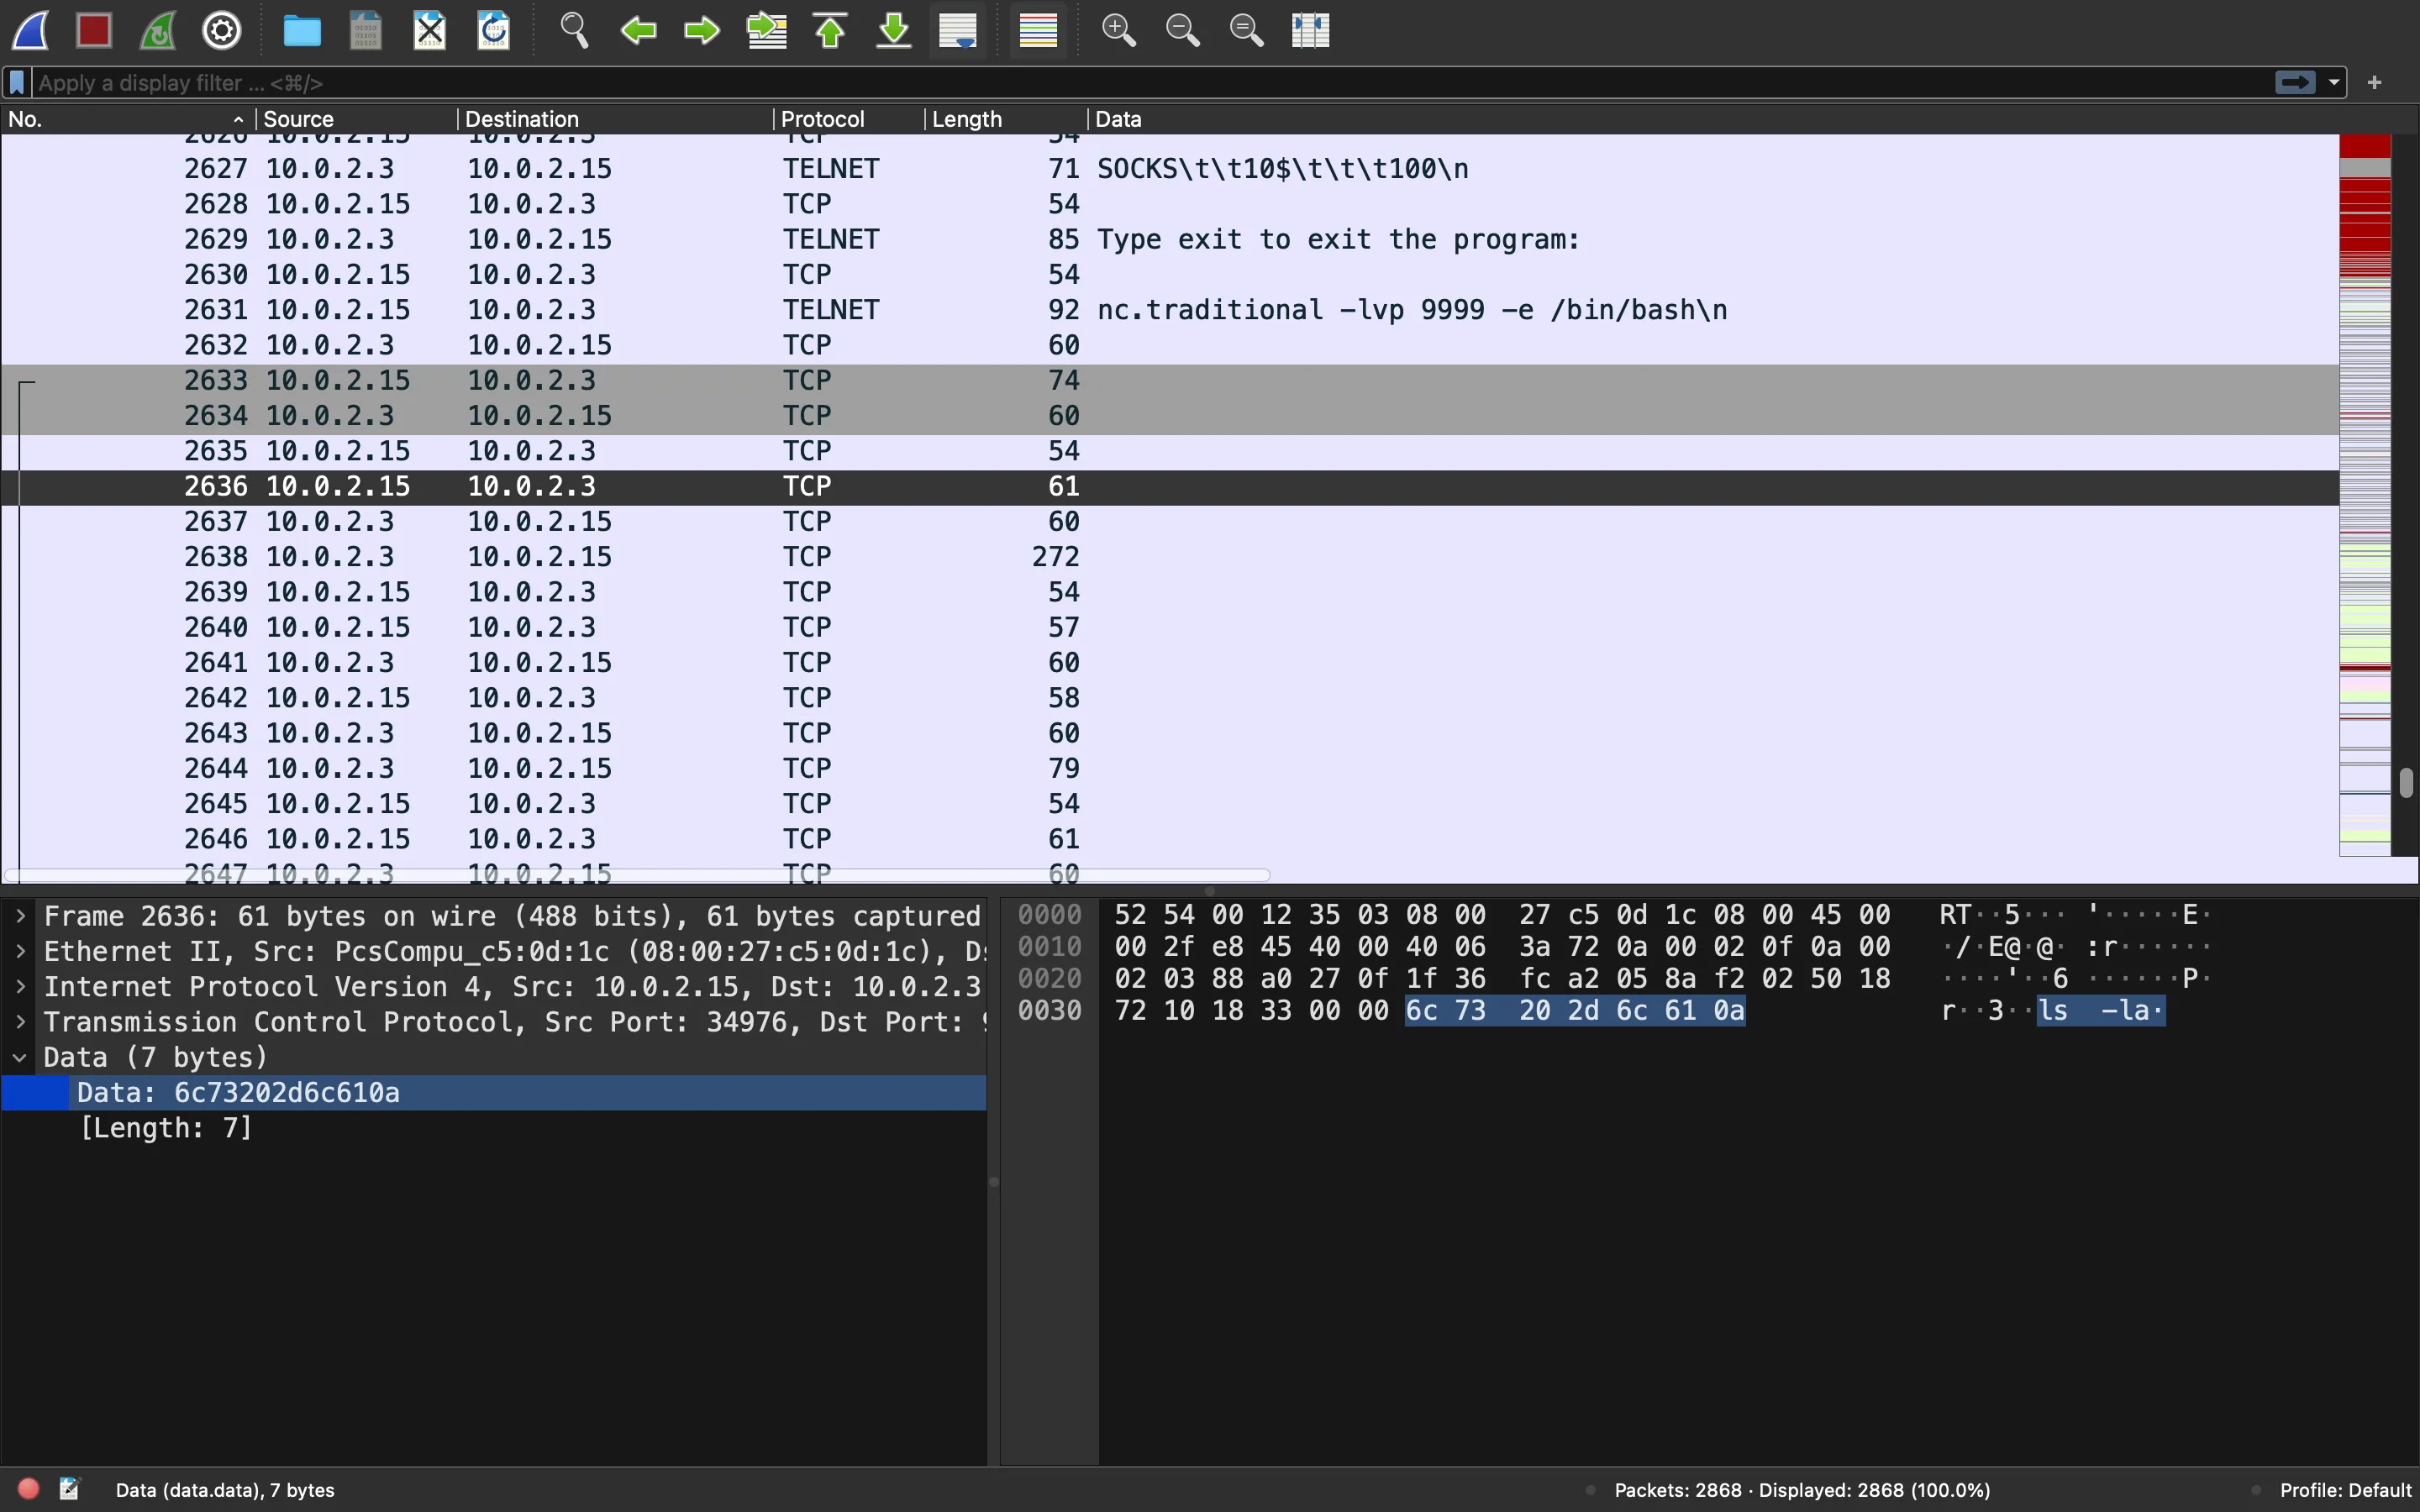Select the Data: 6c73202d6c610a field

pos(494,1092)
